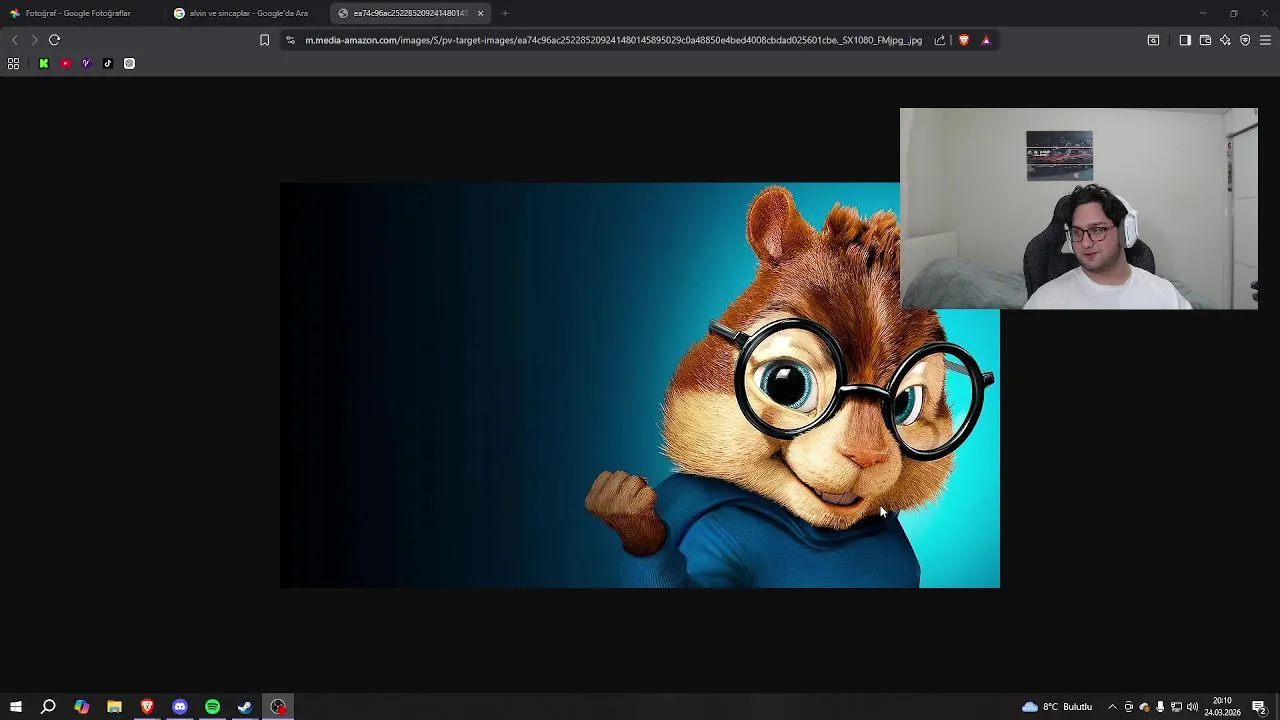Close the ea74c96ac image tab
Image resolution: width=1280 pixels, height=720 pixels.
480,13
